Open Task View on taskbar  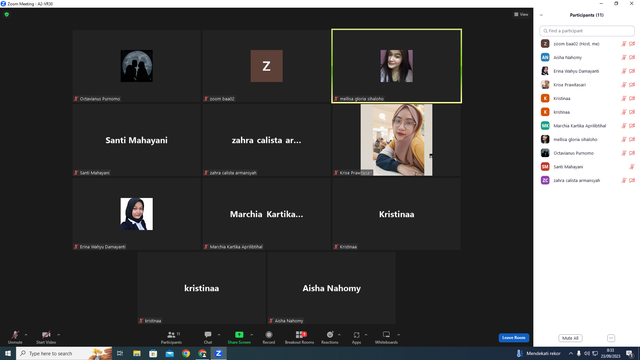point(120,353)
